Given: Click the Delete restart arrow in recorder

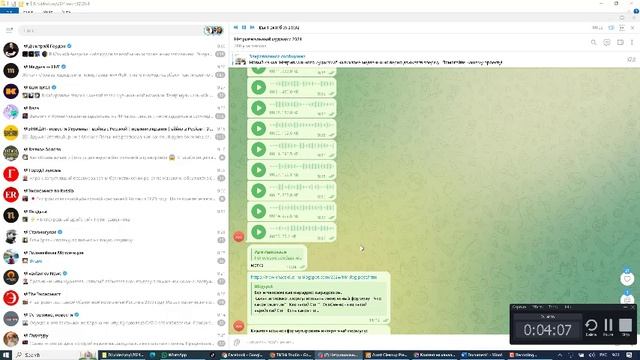Looking at the screenshot, I should [x=591, y=327].
